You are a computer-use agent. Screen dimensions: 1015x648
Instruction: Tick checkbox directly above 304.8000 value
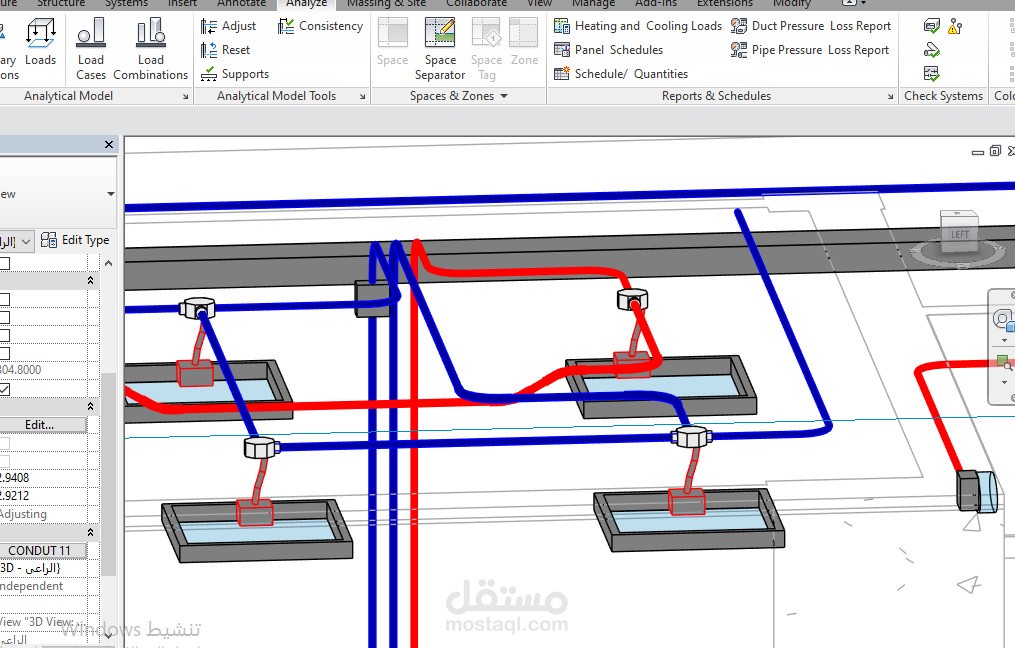[5, 353]
